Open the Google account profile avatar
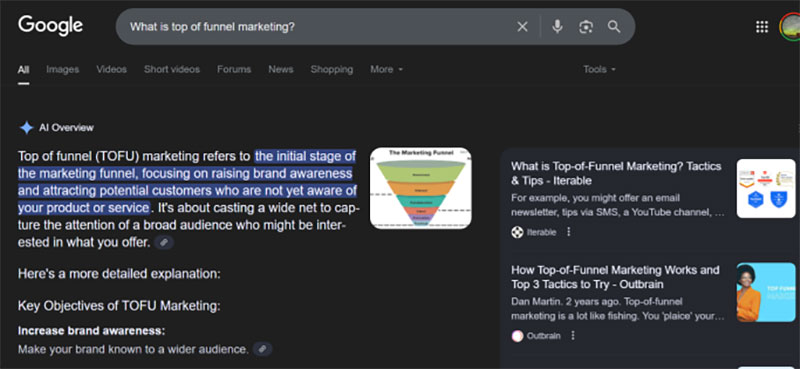The image size is (800, 369). coord(790,27)
